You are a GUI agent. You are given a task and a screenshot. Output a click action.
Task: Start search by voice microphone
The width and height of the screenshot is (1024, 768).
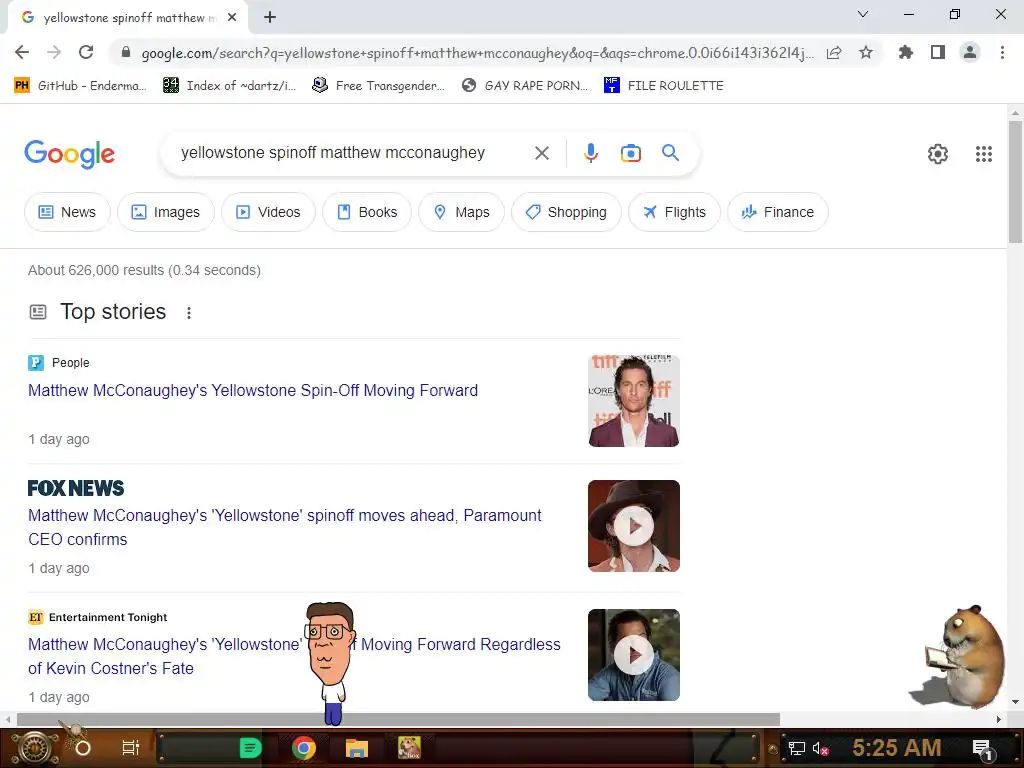point(590,153)
